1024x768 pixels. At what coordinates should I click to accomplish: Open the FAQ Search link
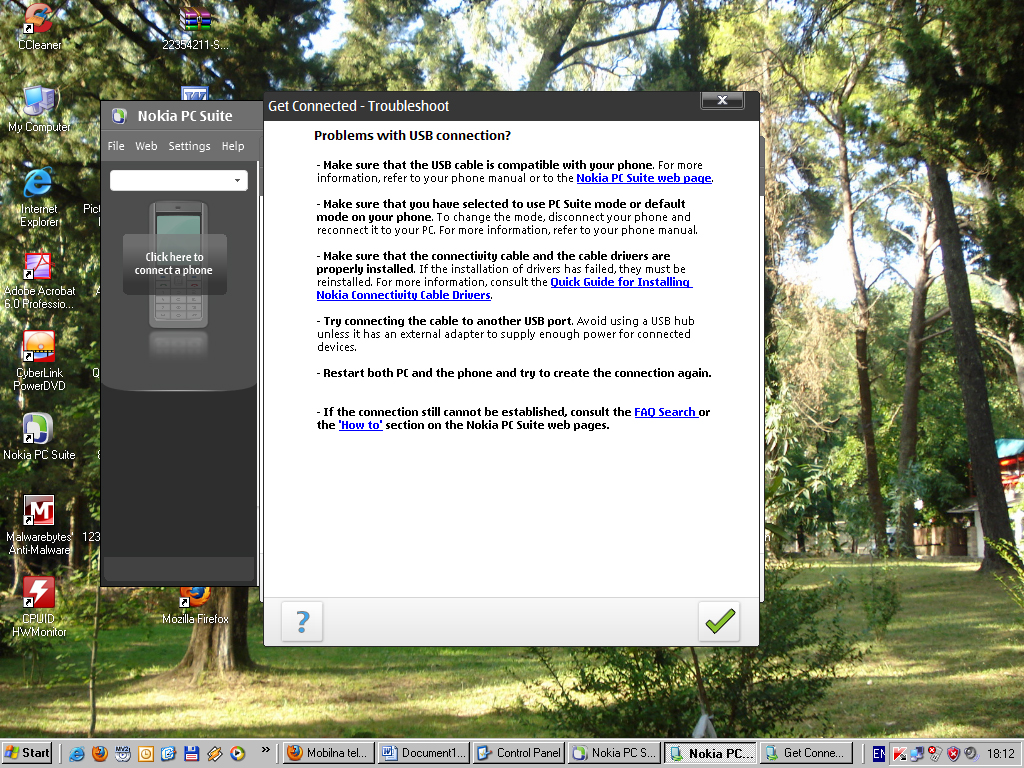(665, 412)
